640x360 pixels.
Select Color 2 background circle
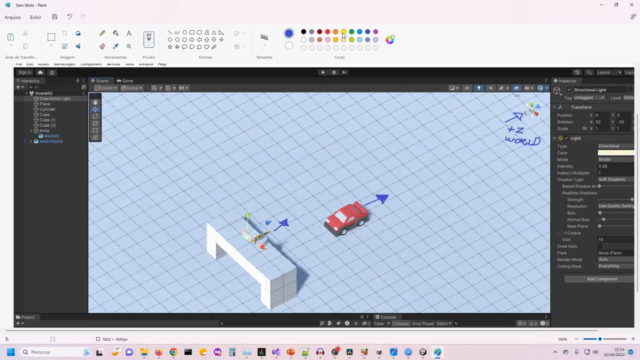point(289,45)
